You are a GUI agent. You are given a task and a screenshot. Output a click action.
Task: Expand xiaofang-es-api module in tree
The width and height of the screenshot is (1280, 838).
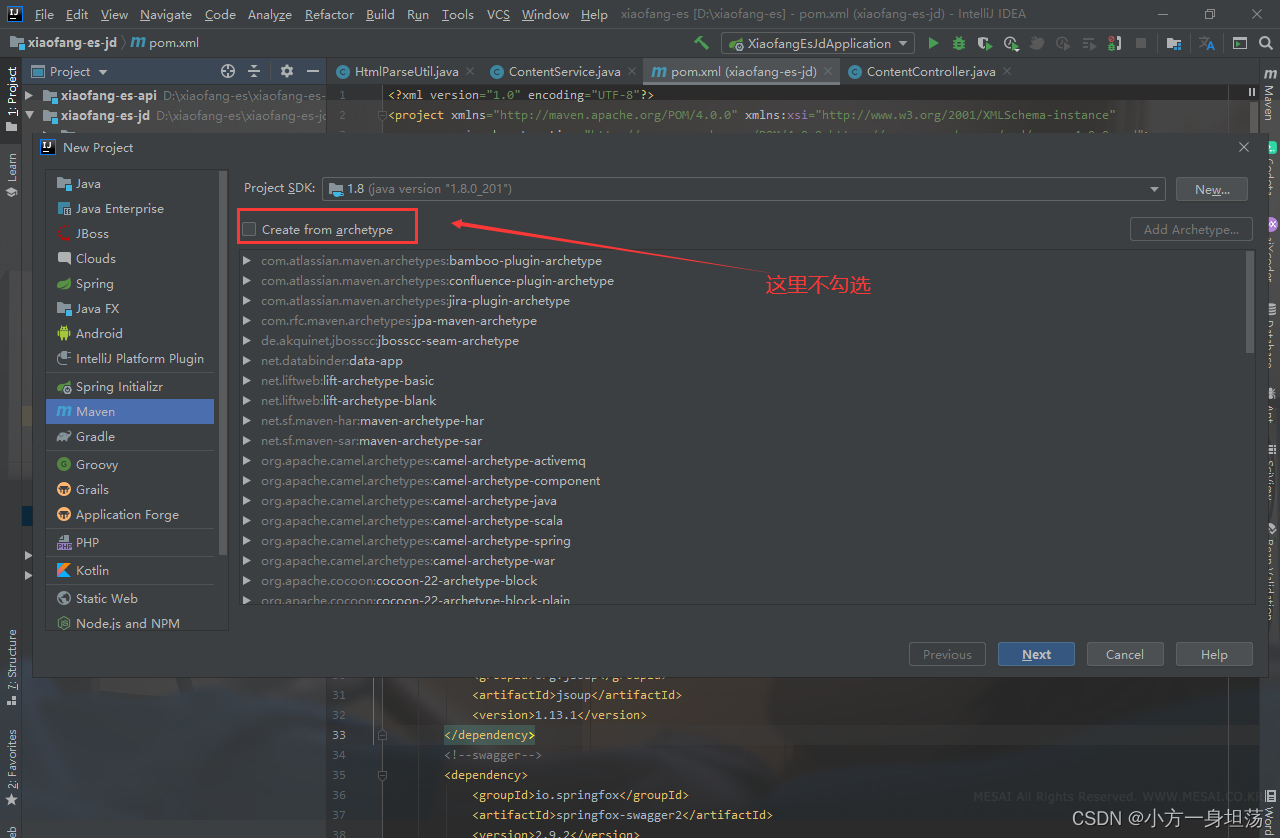coord(29,96)
